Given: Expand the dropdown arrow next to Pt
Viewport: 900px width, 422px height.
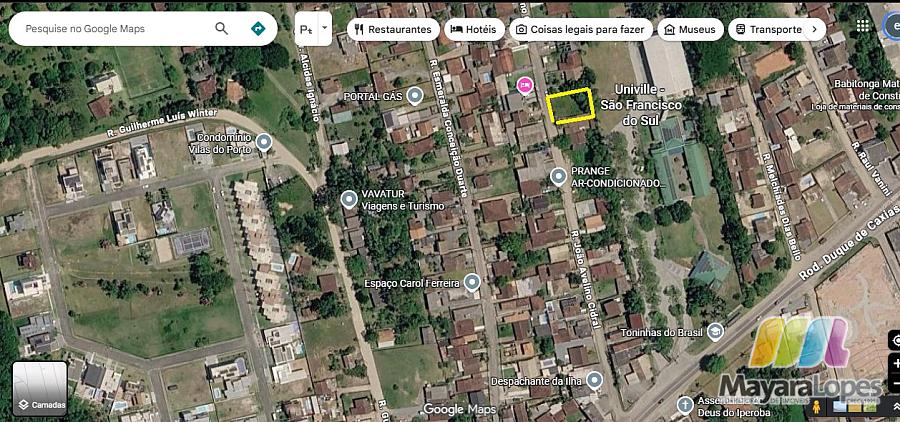Looking at the screenshot, I should click(325, 28).
